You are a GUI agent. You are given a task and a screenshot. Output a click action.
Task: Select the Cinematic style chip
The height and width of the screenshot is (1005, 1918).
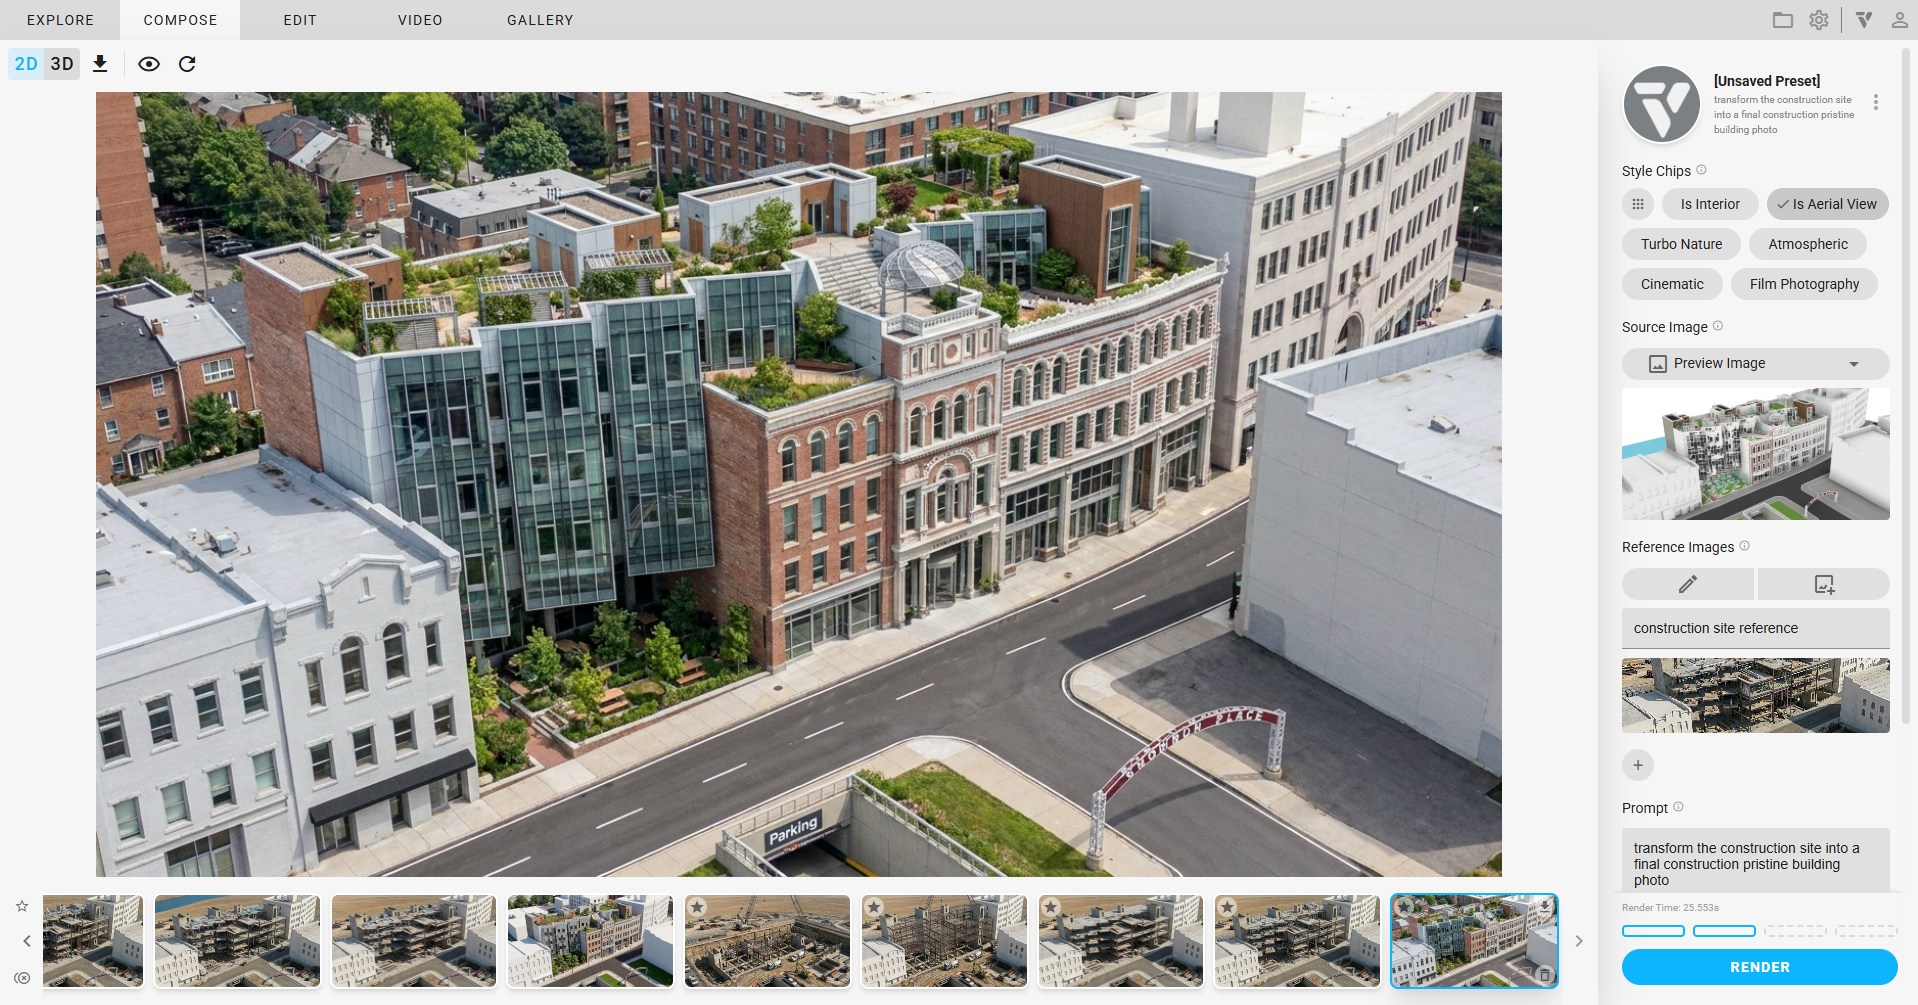(x=1671, y=284)
